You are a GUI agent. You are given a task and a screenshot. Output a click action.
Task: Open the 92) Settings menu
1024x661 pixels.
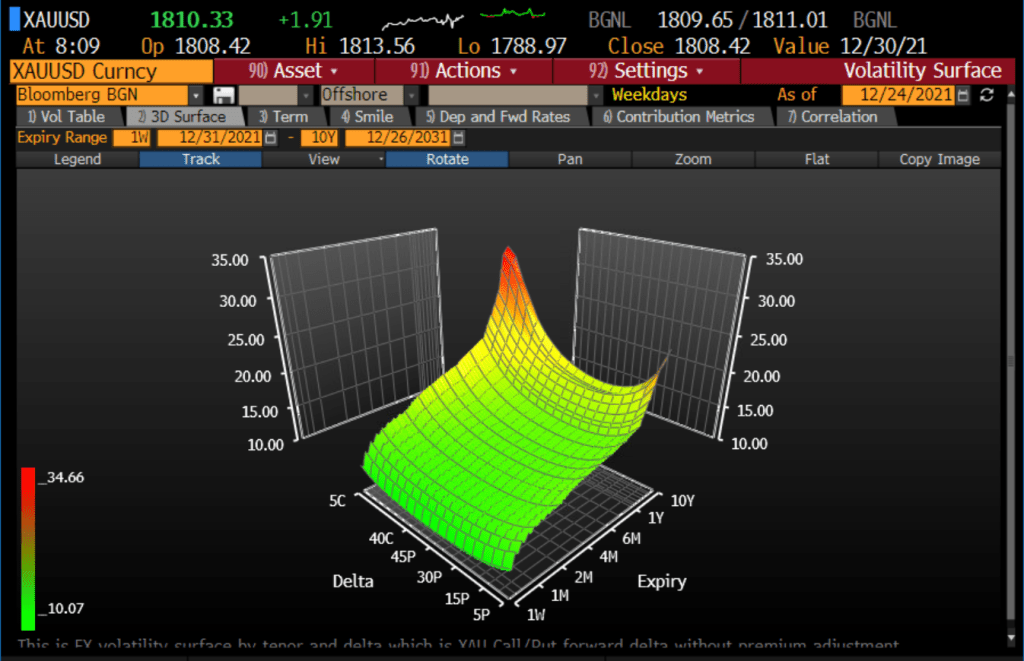tap(646, 71)
